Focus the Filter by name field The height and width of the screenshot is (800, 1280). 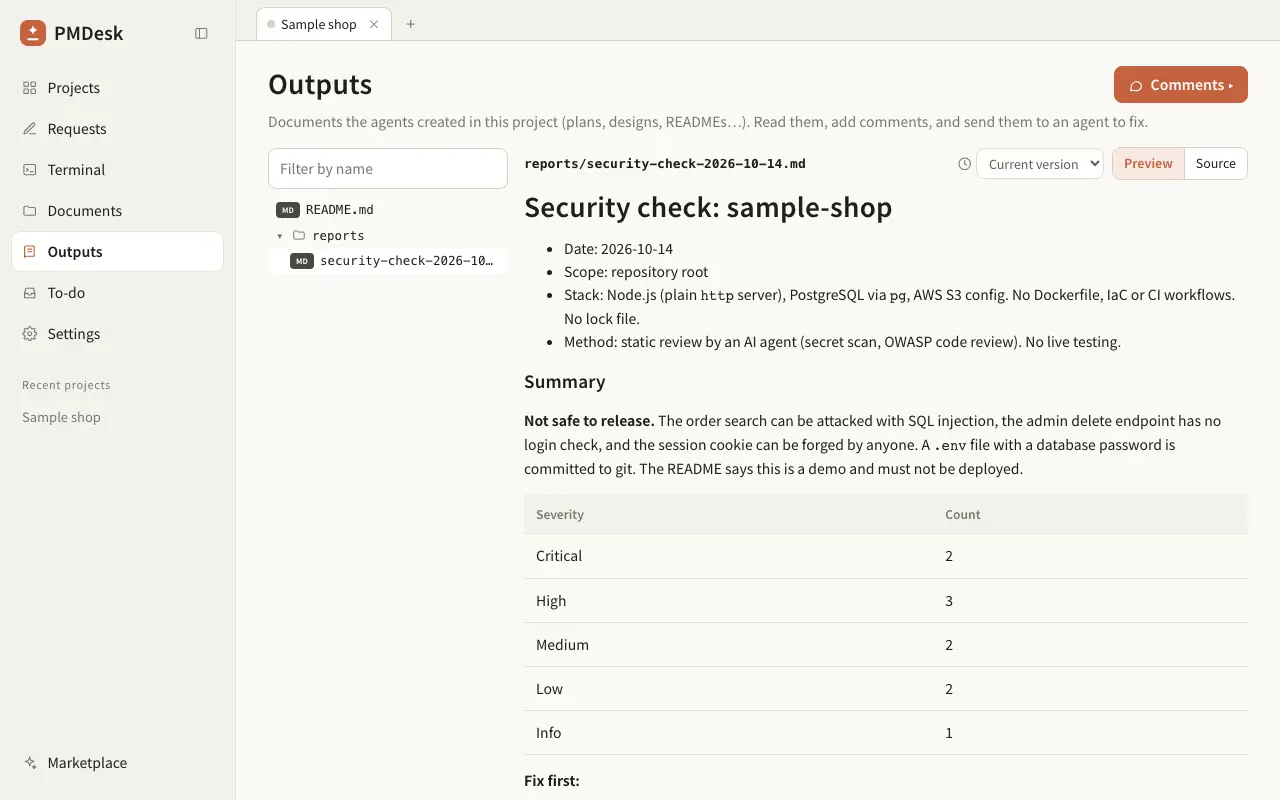pos(388,169)
